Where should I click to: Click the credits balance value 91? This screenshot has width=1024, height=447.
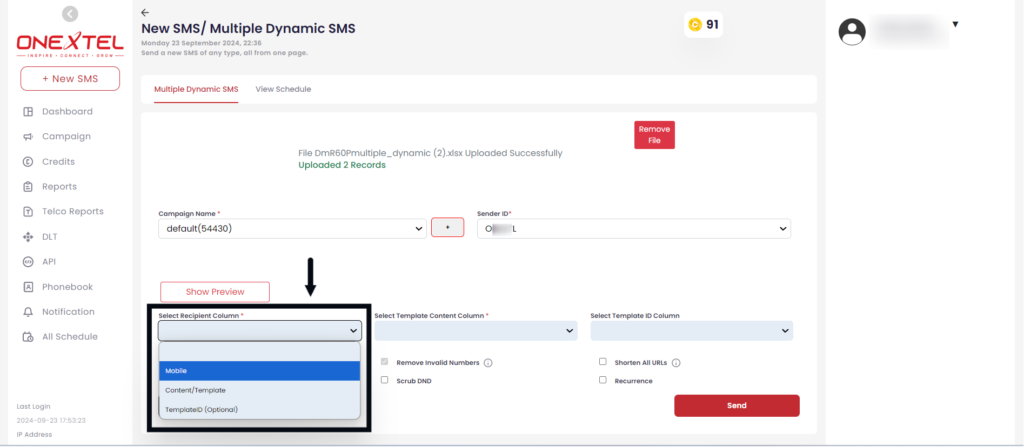coord(712,25)
